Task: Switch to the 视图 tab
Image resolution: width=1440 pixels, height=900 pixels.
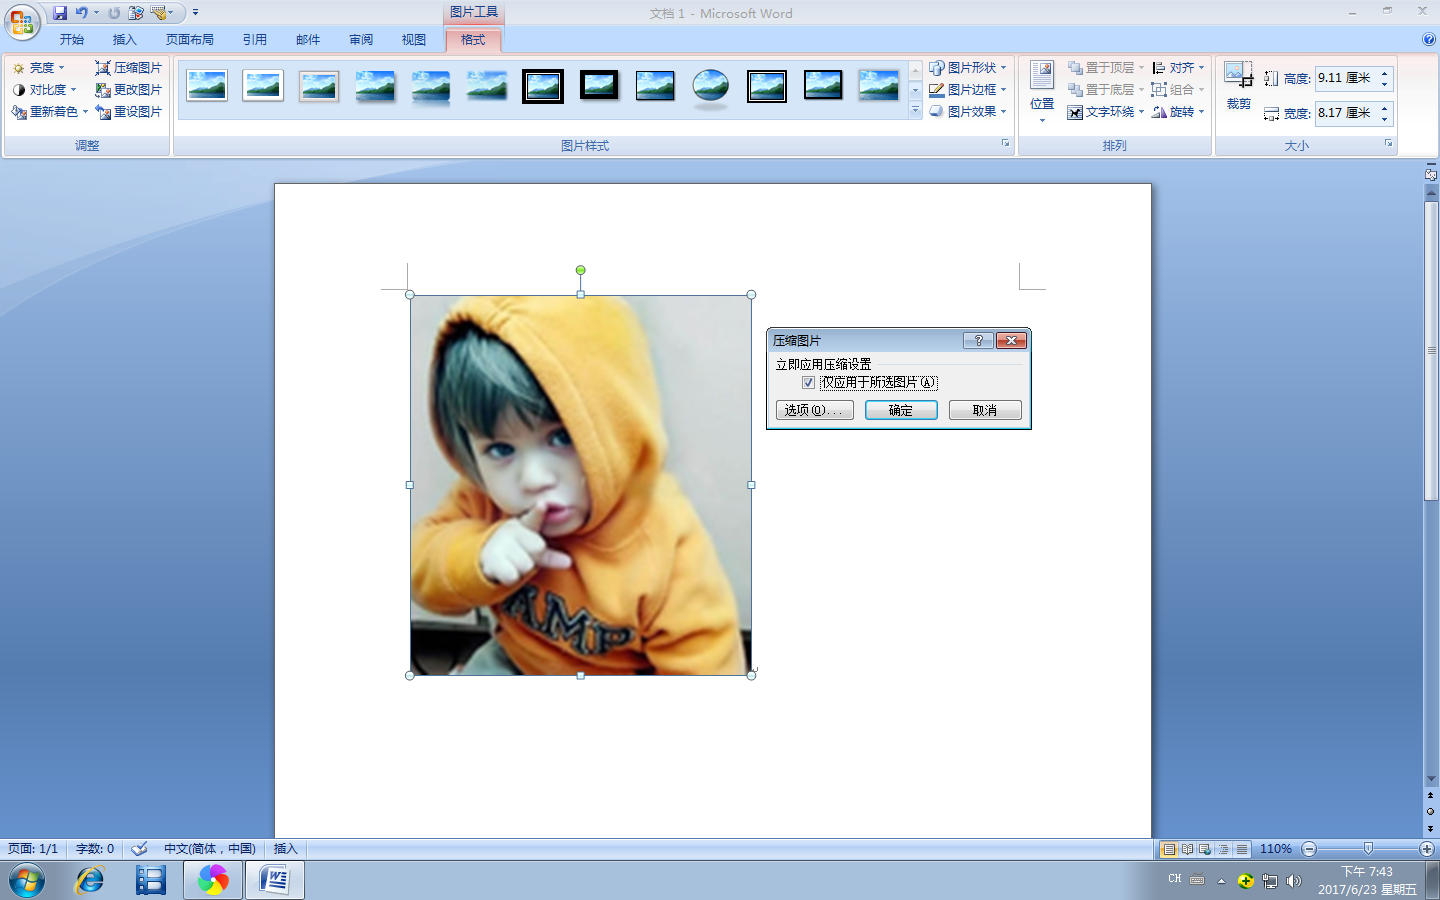Action: (x=414, y=40)
